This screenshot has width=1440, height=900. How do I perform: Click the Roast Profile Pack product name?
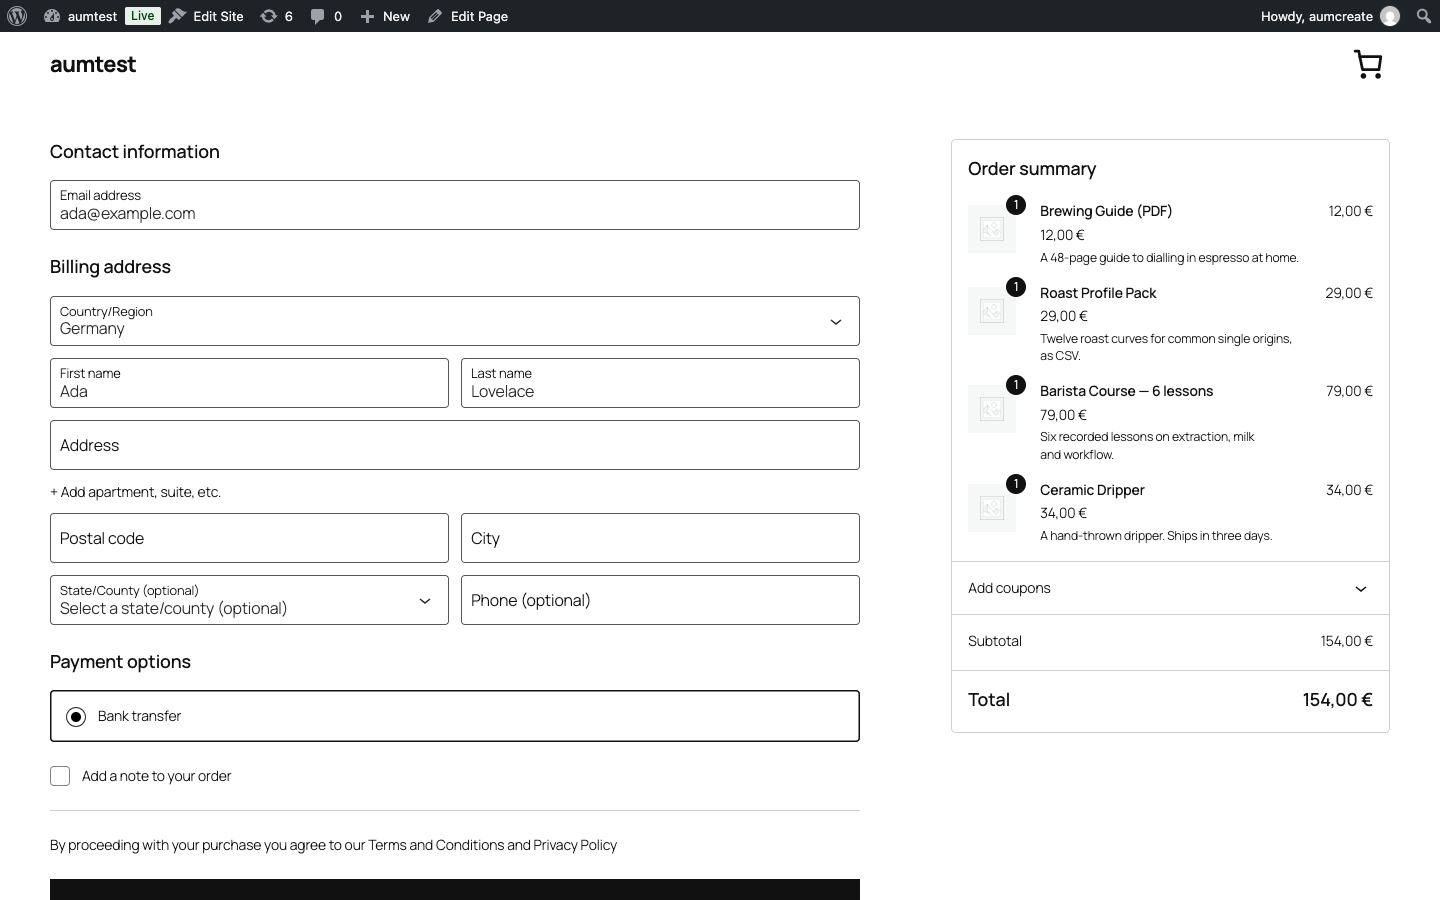click(x=1098, y=293)
